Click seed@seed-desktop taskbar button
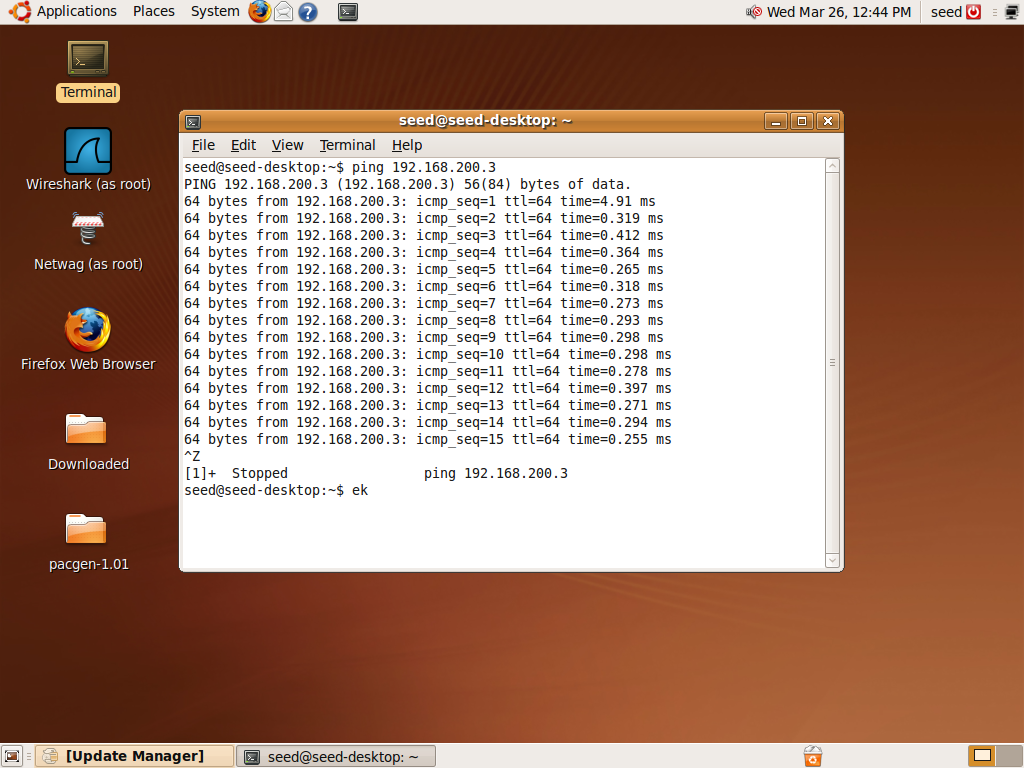 tap(336, 756)
